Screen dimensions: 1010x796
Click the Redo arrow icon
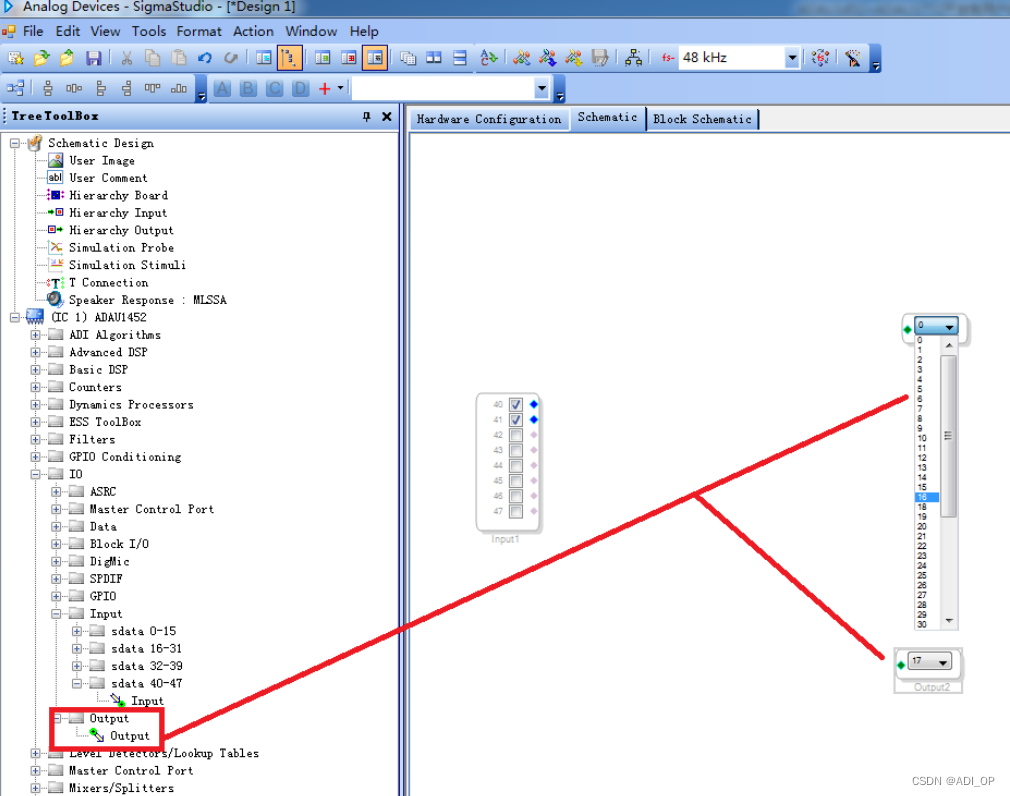point(231,58)
